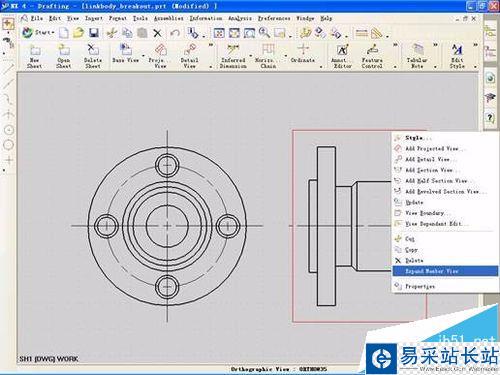Image resolution: width=500 pixels, height=375 pixels.
Task: Click the Tabular Note tool
Action: pyautogui.click(x=417, y=57)
